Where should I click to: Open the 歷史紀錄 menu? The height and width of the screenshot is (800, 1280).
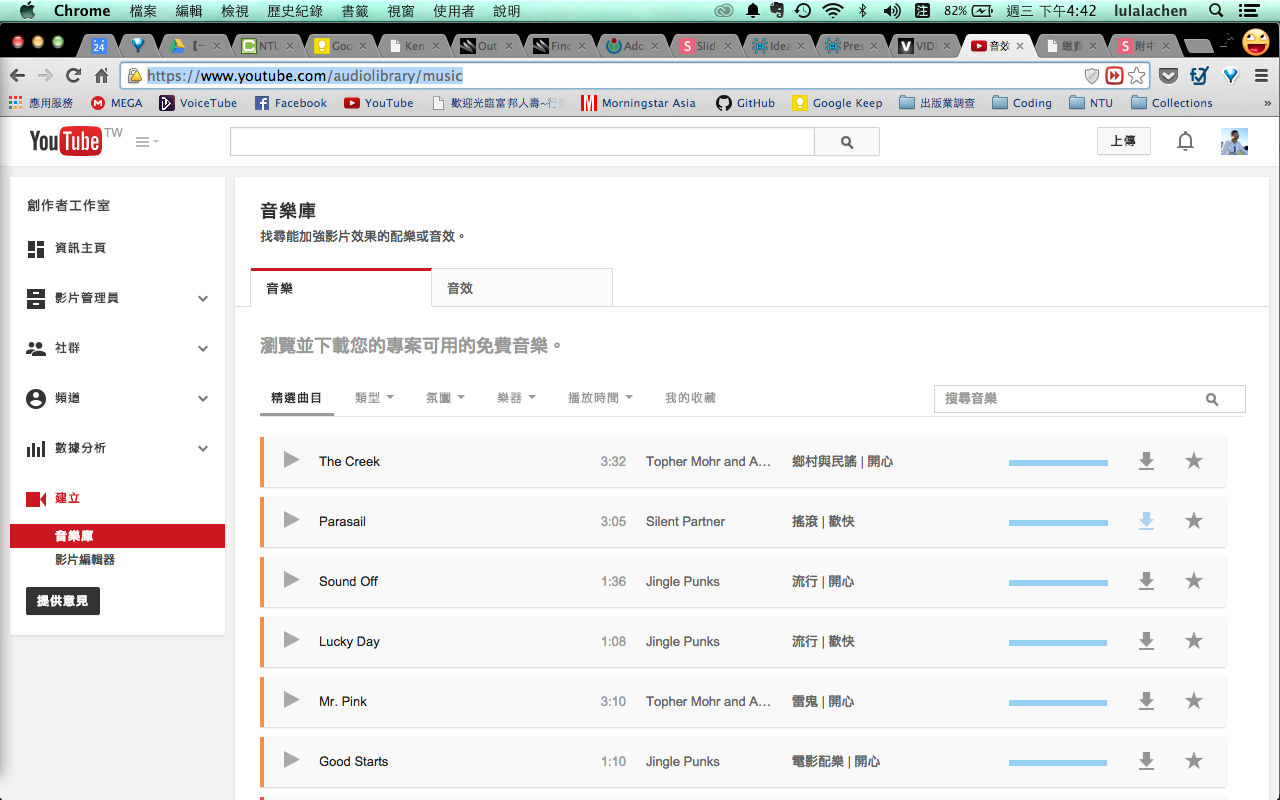coord(294,11)
